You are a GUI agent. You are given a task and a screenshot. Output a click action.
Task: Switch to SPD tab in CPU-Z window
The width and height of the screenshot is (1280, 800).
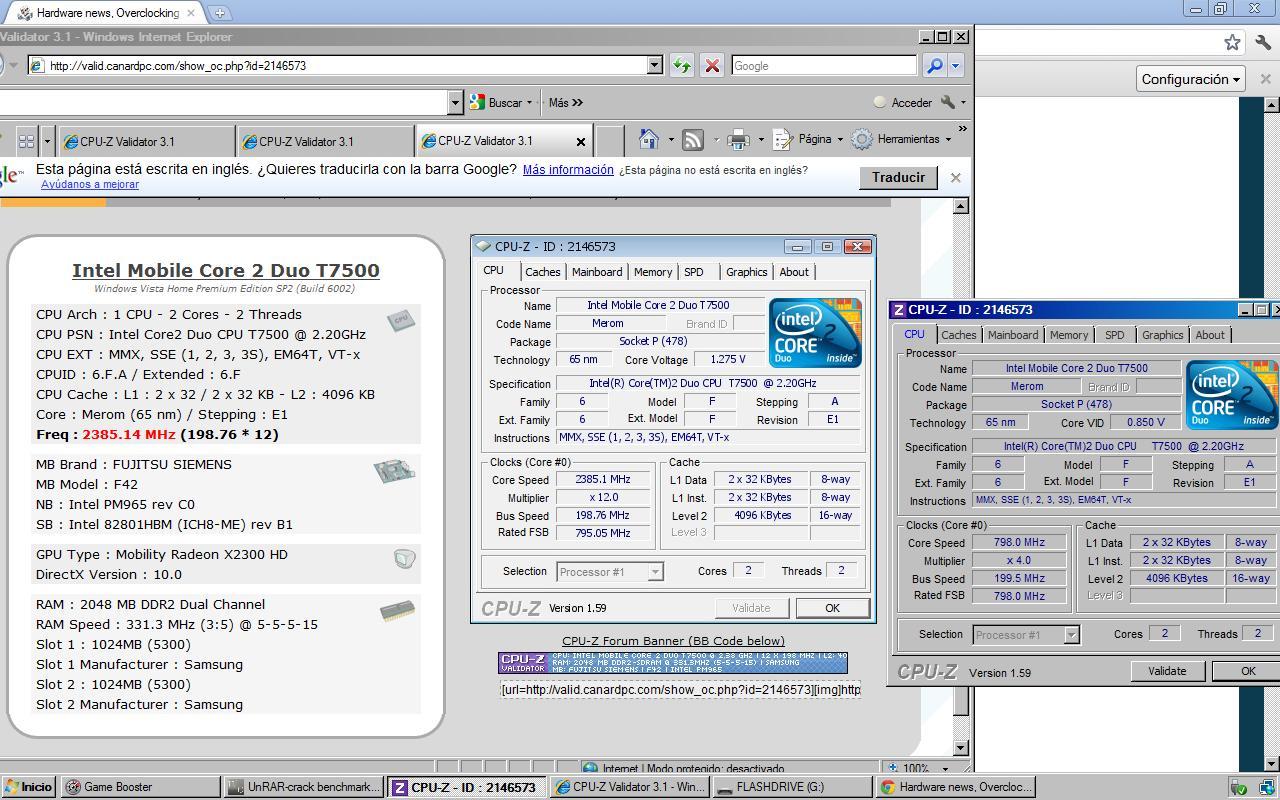(1114, 335)
